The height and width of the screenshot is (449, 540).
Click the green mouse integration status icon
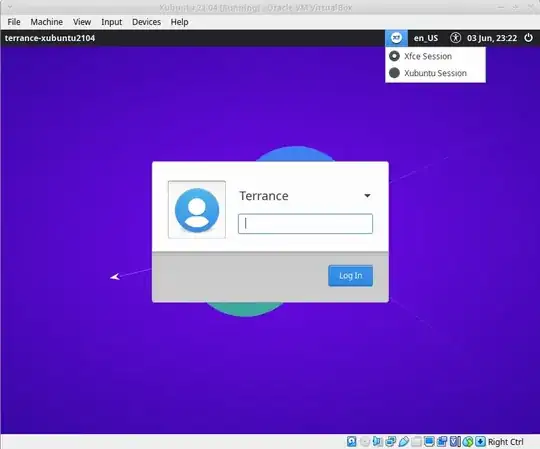(468, 441)
